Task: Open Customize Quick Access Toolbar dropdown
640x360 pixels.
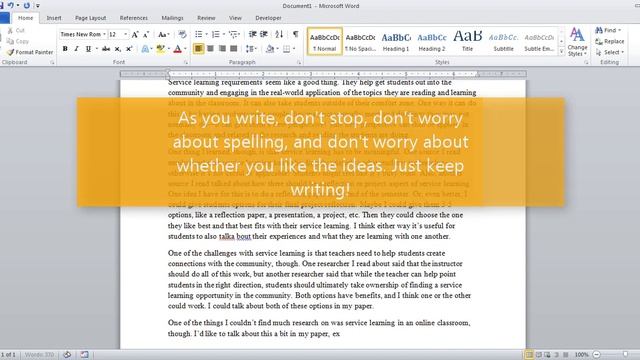Action: [38, 6]
